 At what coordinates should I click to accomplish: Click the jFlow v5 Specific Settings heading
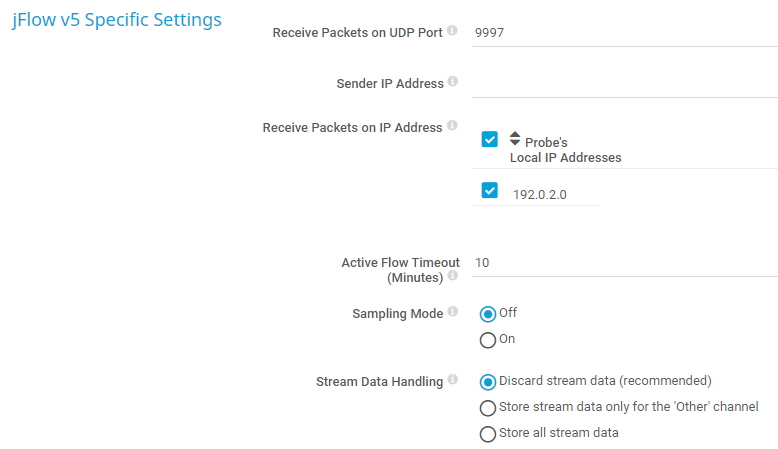click(117, 20)
